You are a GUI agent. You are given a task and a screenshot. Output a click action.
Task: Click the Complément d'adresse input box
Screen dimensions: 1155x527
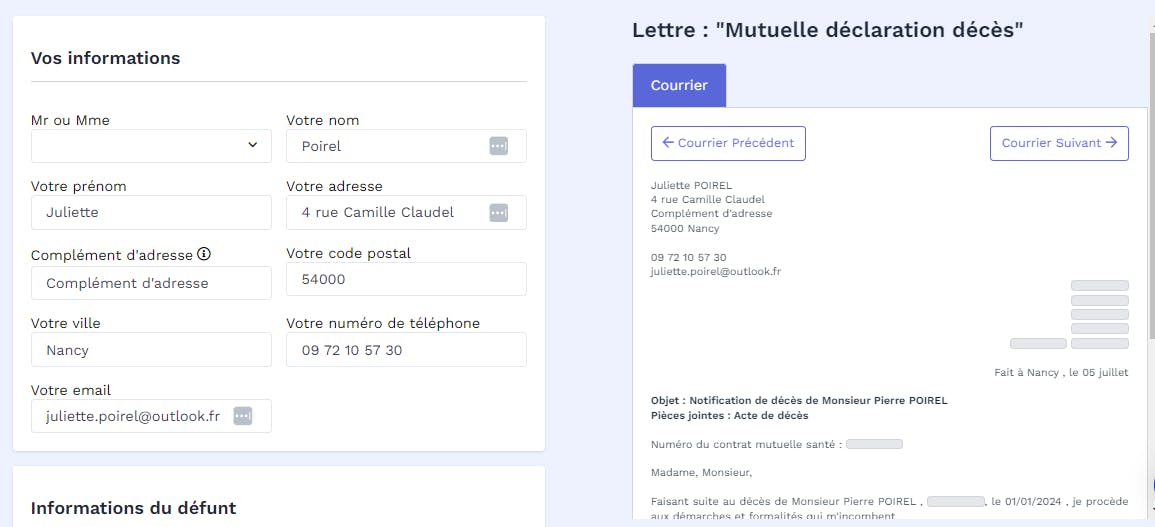(x=151, y=283)
